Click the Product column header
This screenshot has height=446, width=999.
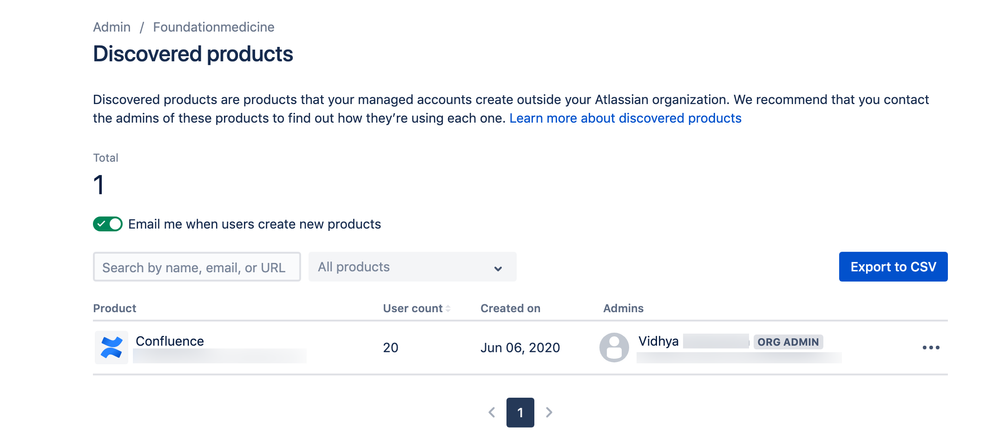pos(115,308)
